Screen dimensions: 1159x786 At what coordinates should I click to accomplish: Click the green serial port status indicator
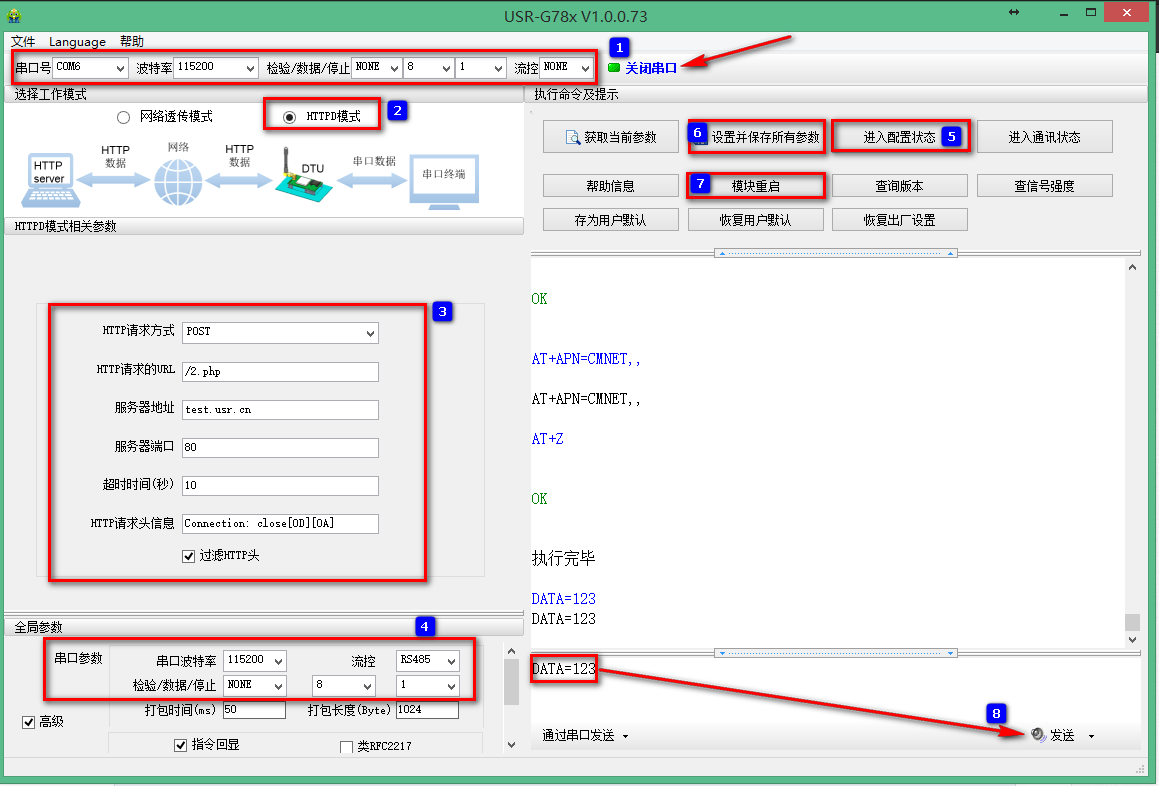pos(614,68)
